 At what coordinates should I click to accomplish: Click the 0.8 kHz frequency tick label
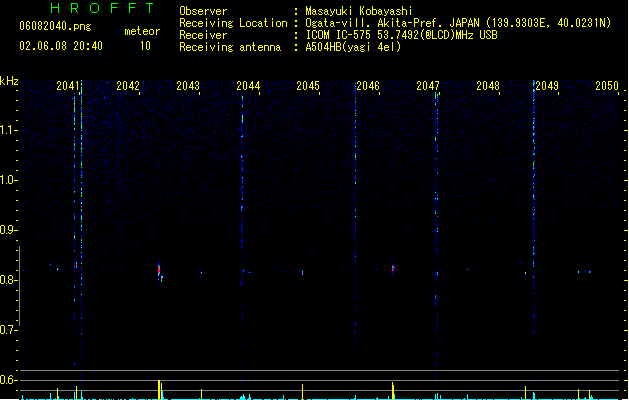click(x=8, y=280)
